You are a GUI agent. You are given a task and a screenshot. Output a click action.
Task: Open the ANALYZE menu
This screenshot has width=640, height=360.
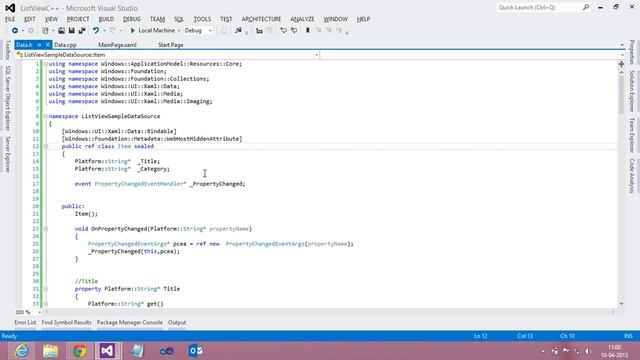pyautogui.click(x=302, y=19)
